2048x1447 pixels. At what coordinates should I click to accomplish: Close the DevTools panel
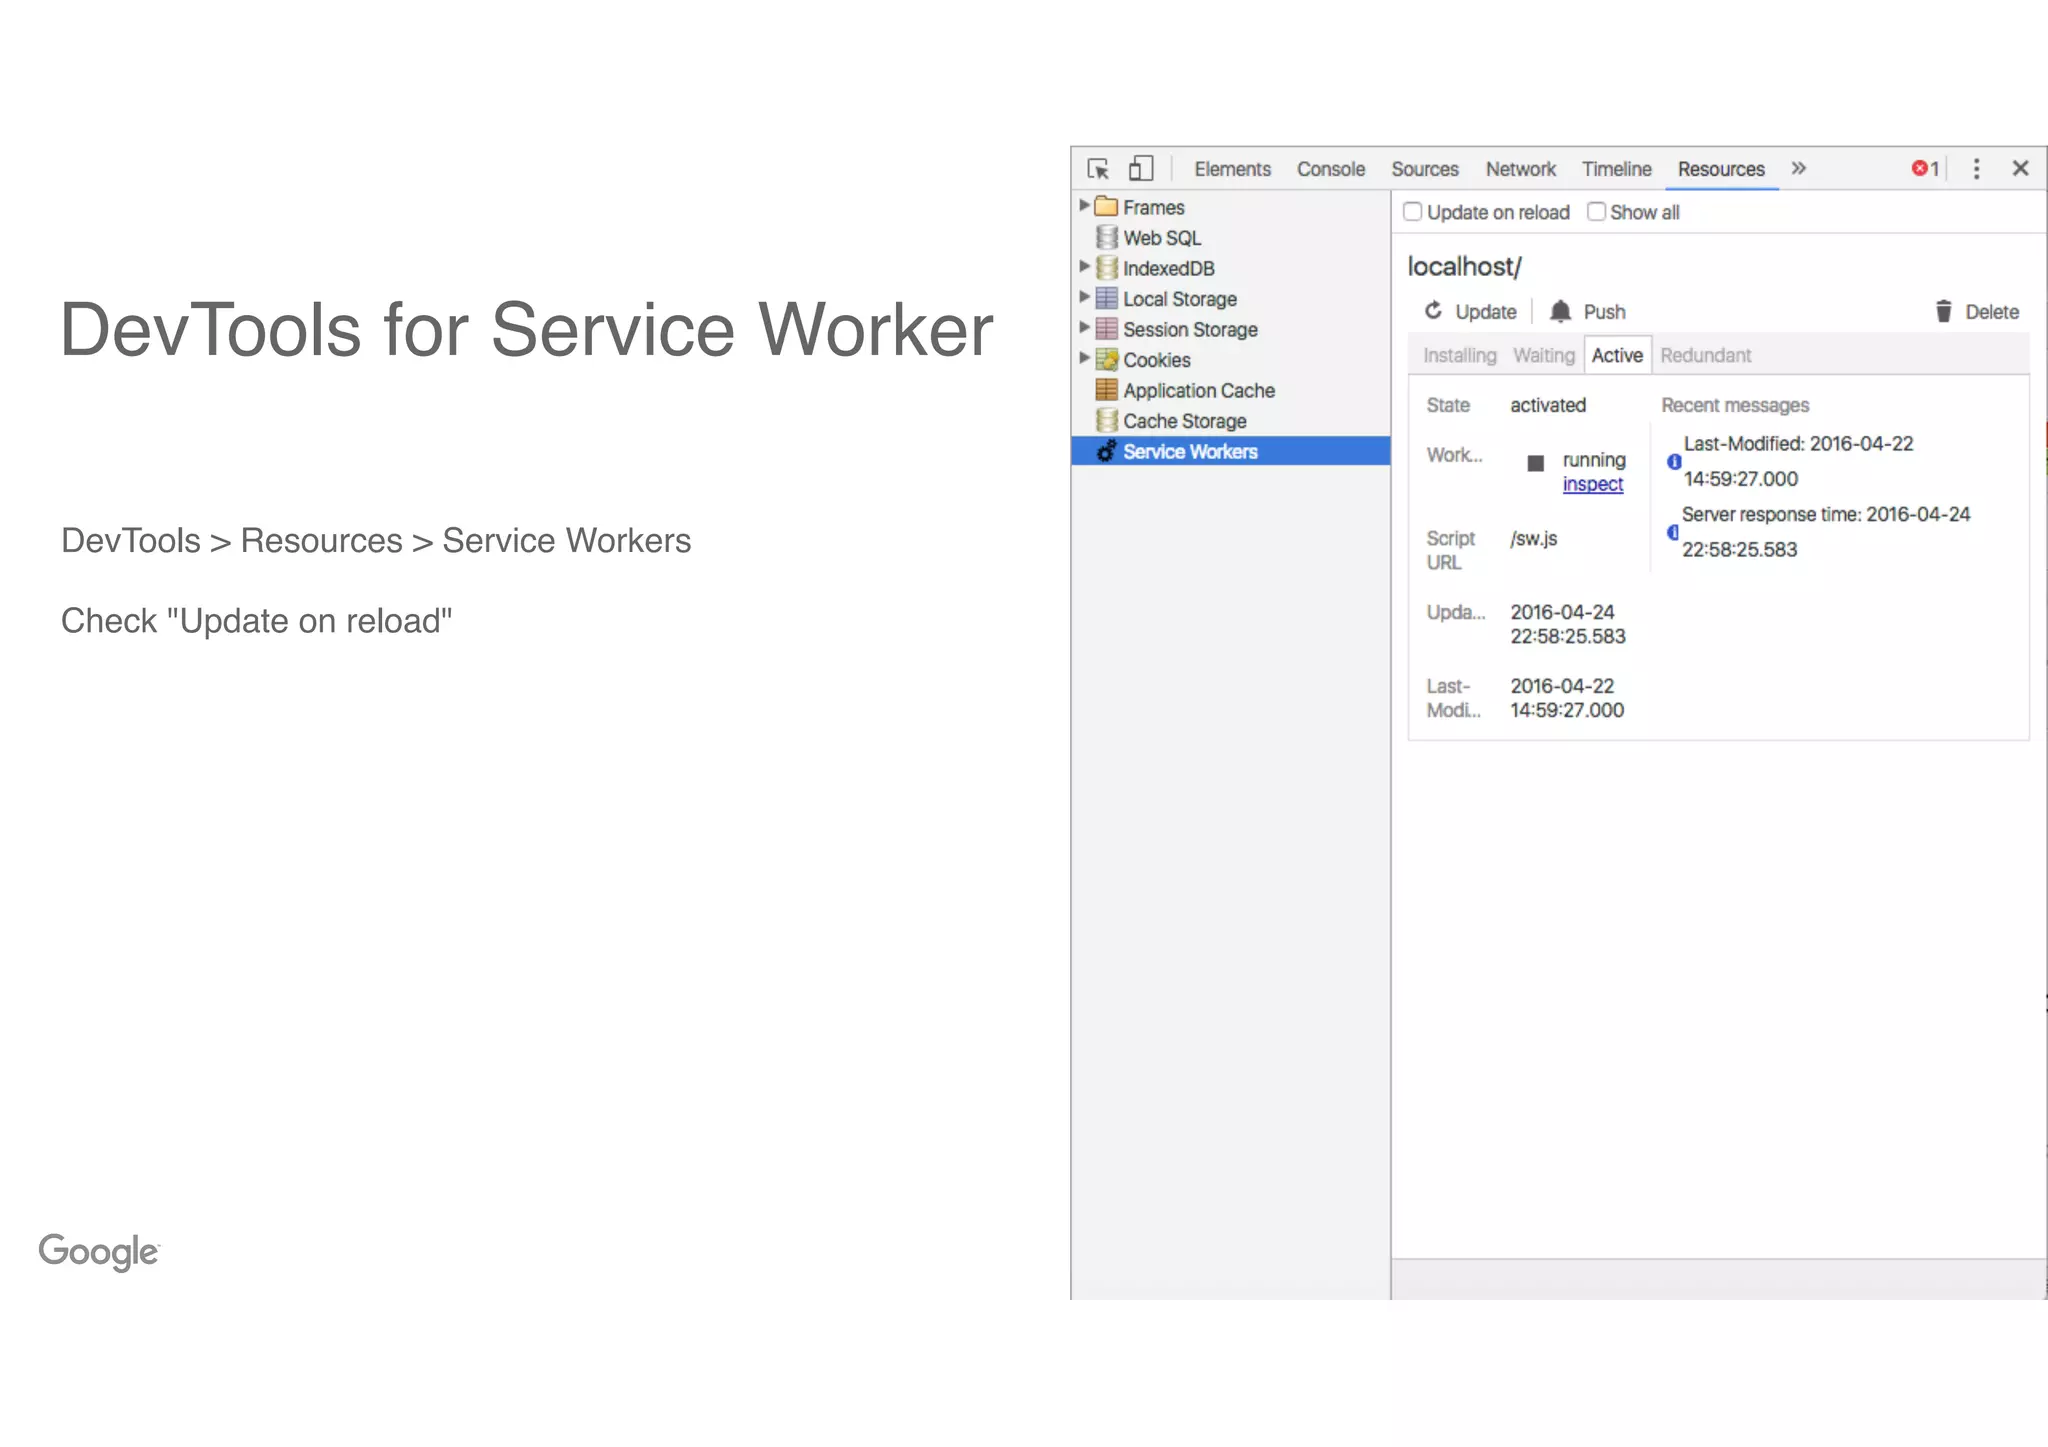(2020, 168)
